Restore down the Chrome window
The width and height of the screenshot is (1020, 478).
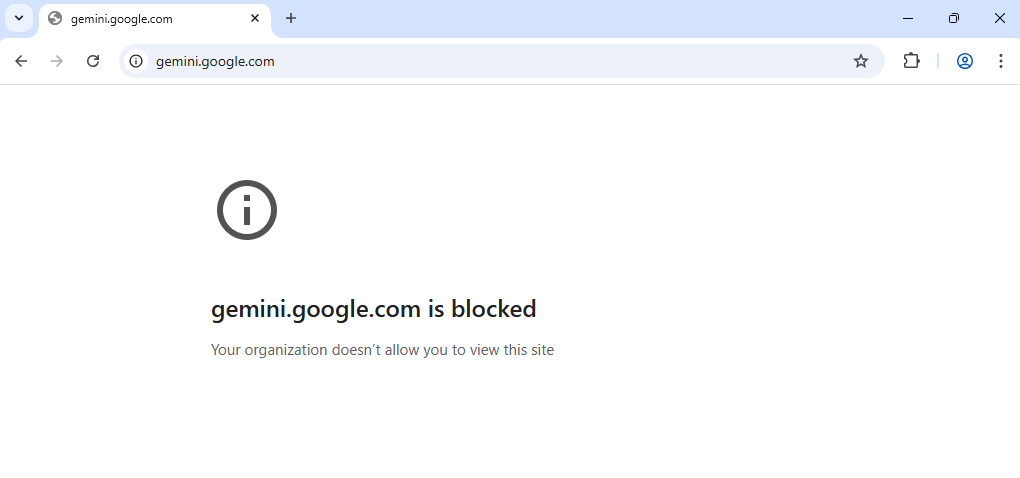point(954,18)
